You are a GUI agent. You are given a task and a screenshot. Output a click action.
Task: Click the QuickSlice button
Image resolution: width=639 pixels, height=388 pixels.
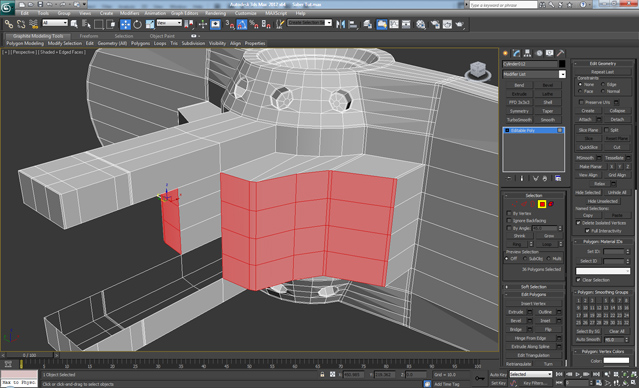[x=588, y=147]
